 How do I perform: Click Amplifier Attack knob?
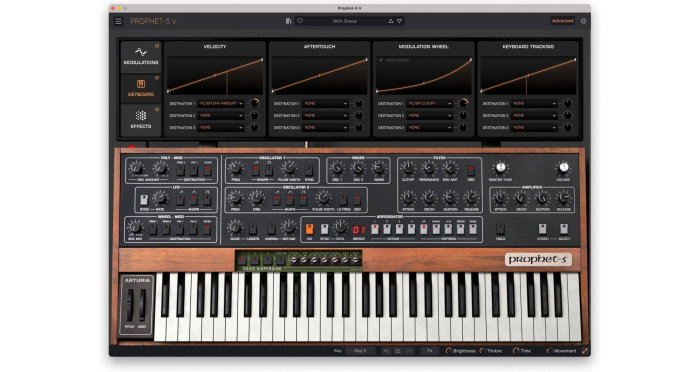tap(500, 197)
